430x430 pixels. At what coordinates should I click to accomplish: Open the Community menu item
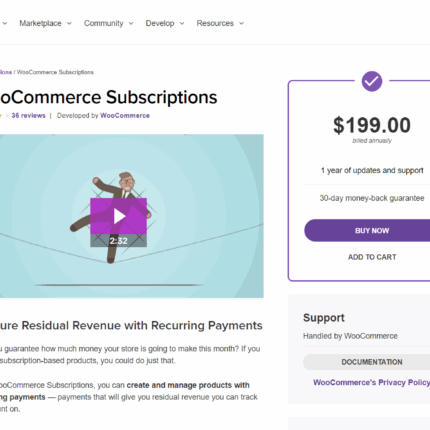coord(104,23)
